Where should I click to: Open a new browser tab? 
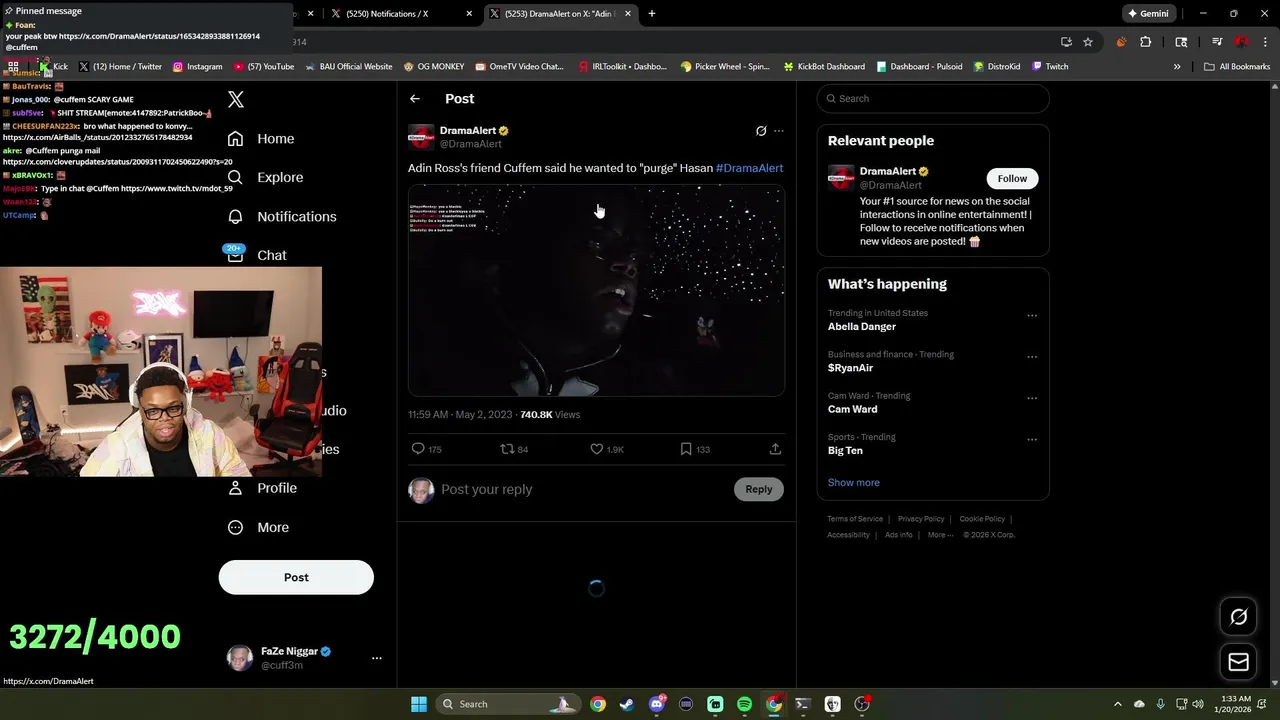pyautogui.click(x=652, y=14)
